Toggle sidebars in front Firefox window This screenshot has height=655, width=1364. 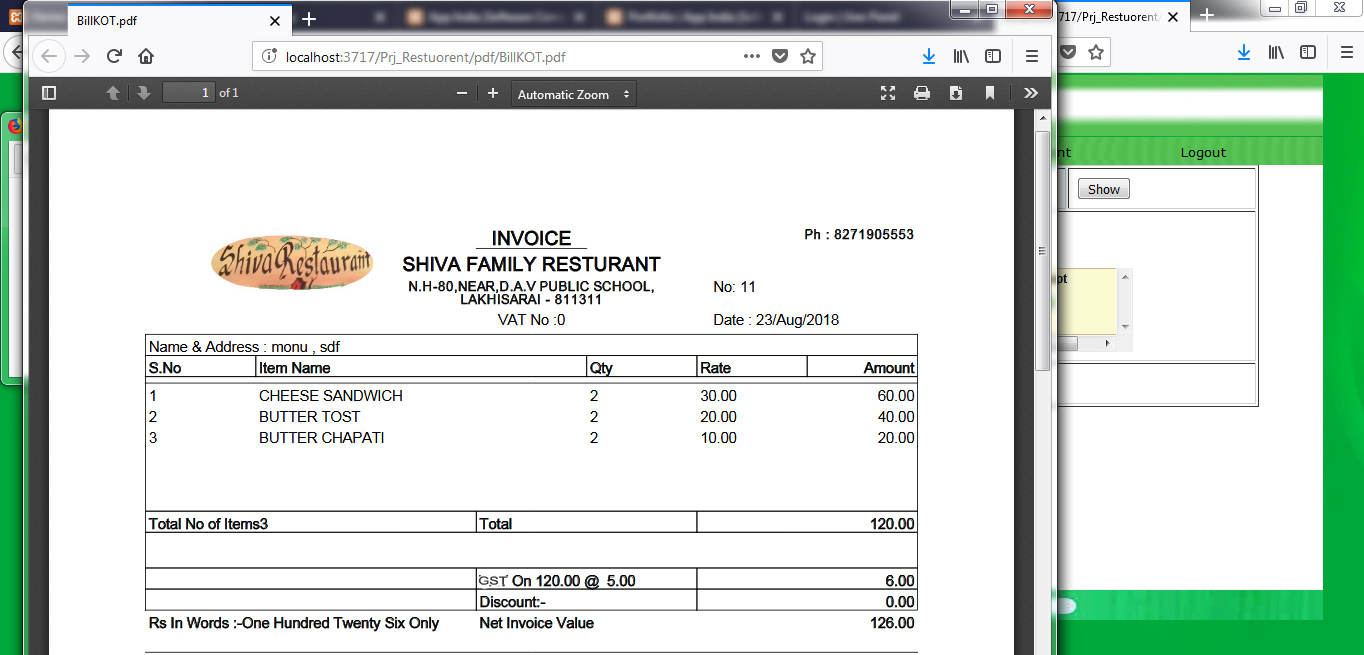(x=993, y=56)
